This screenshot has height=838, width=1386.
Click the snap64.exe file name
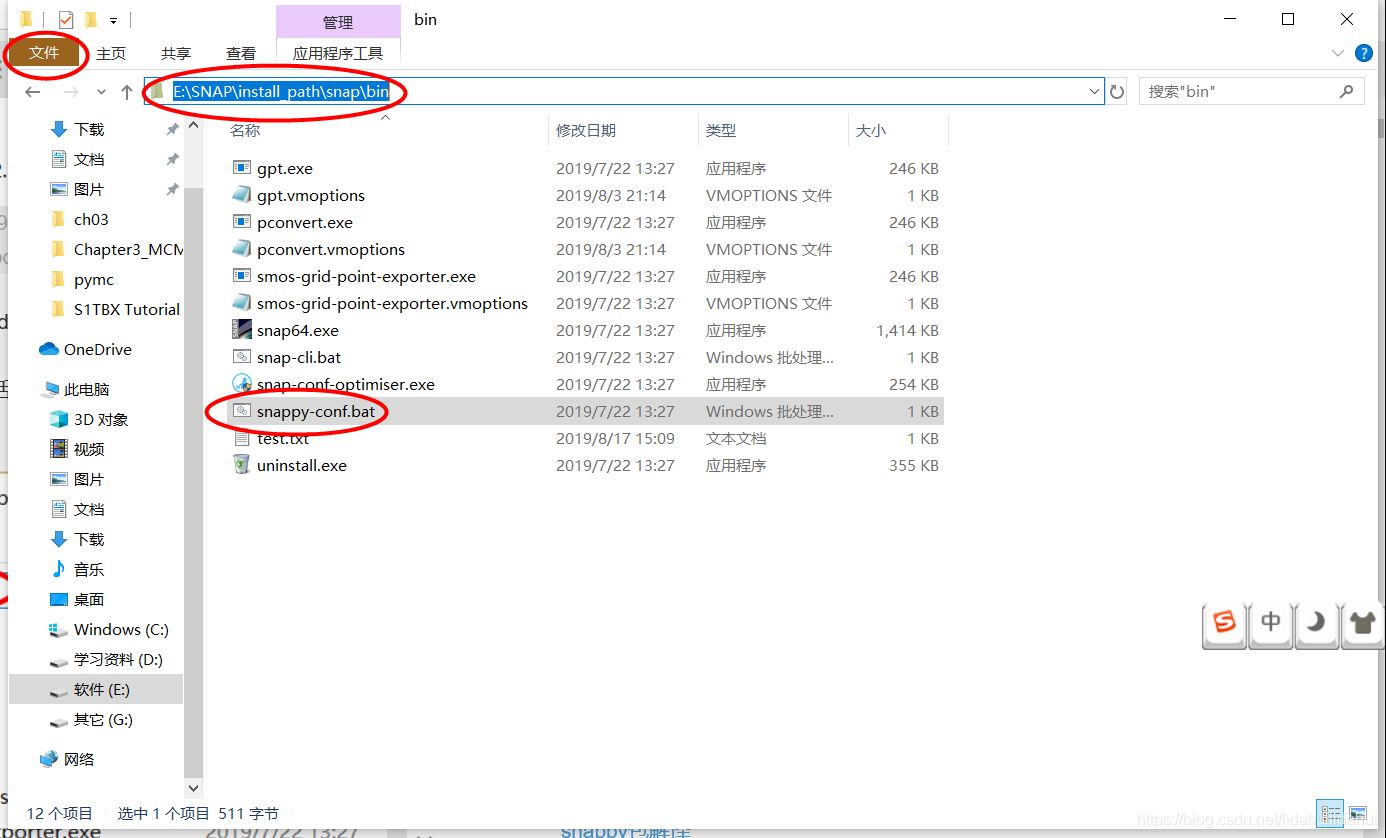click(x=298, y=330)
